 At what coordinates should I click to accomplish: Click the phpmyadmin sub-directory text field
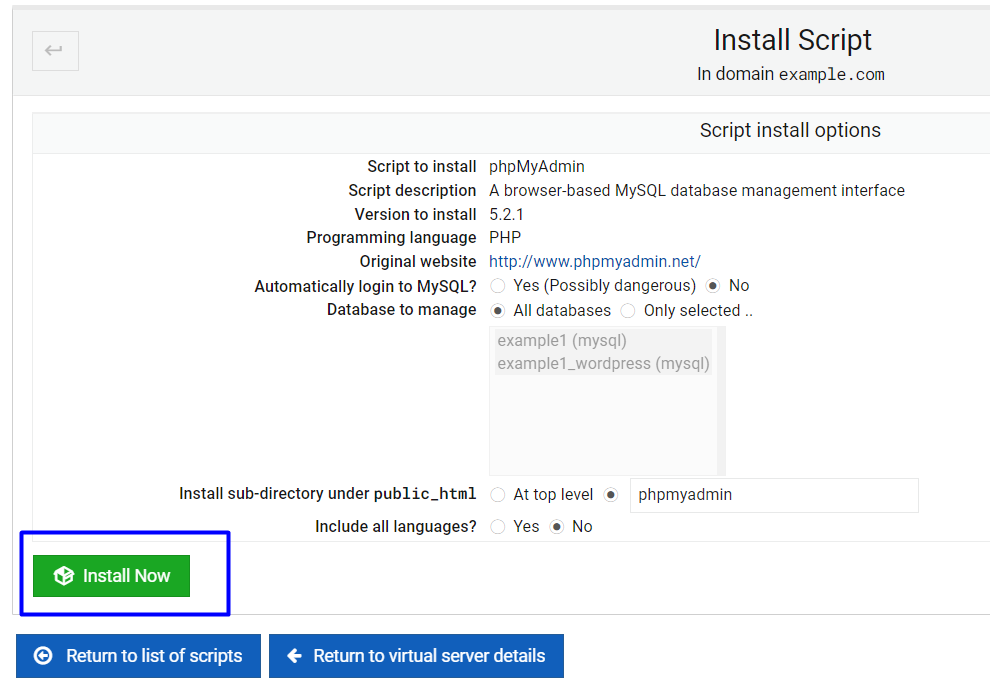click(x=774, y=495)
